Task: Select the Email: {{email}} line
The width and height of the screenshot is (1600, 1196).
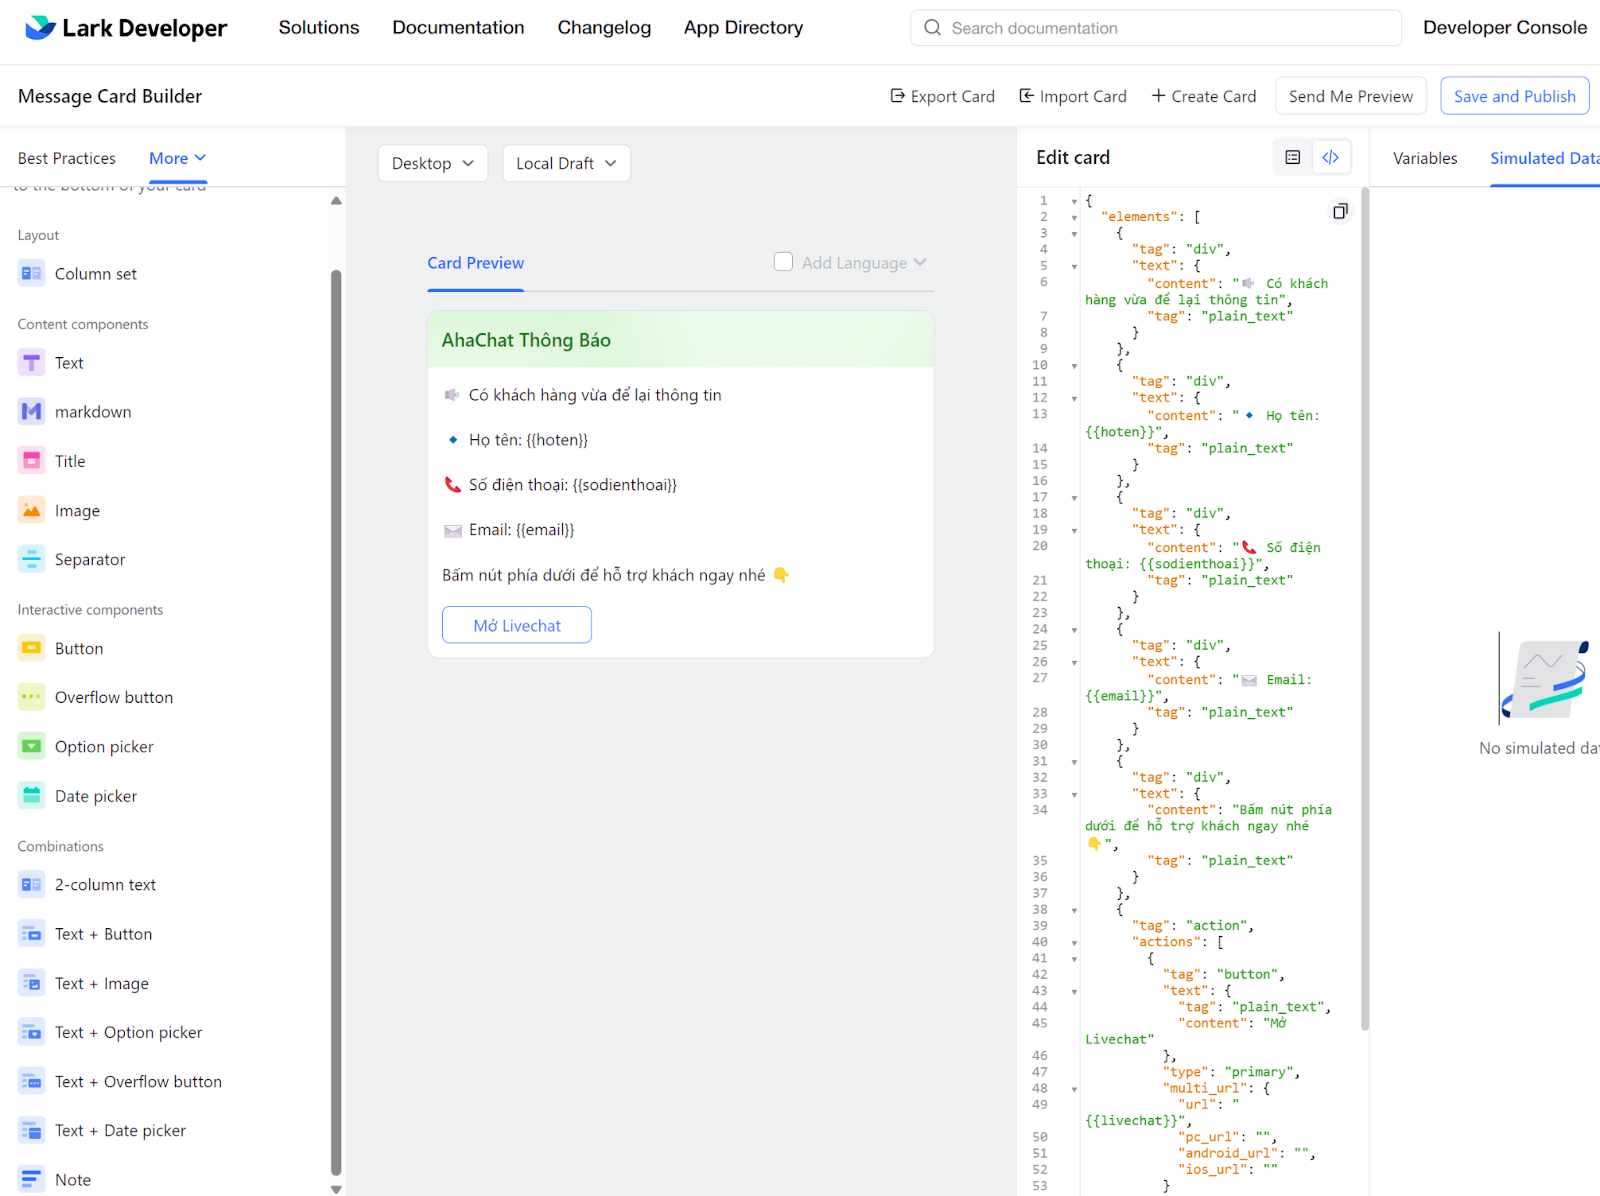Action: pos(509,530)
